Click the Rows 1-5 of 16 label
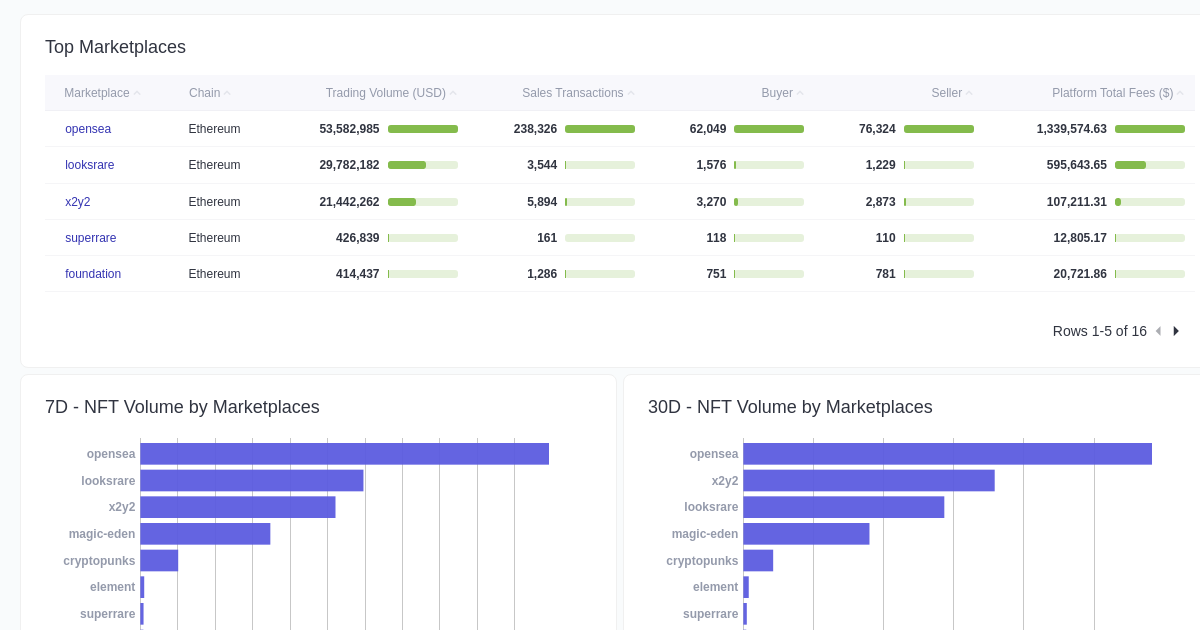The width and height of the screenshot is (1200, 630). click(x=1100, y=331)
